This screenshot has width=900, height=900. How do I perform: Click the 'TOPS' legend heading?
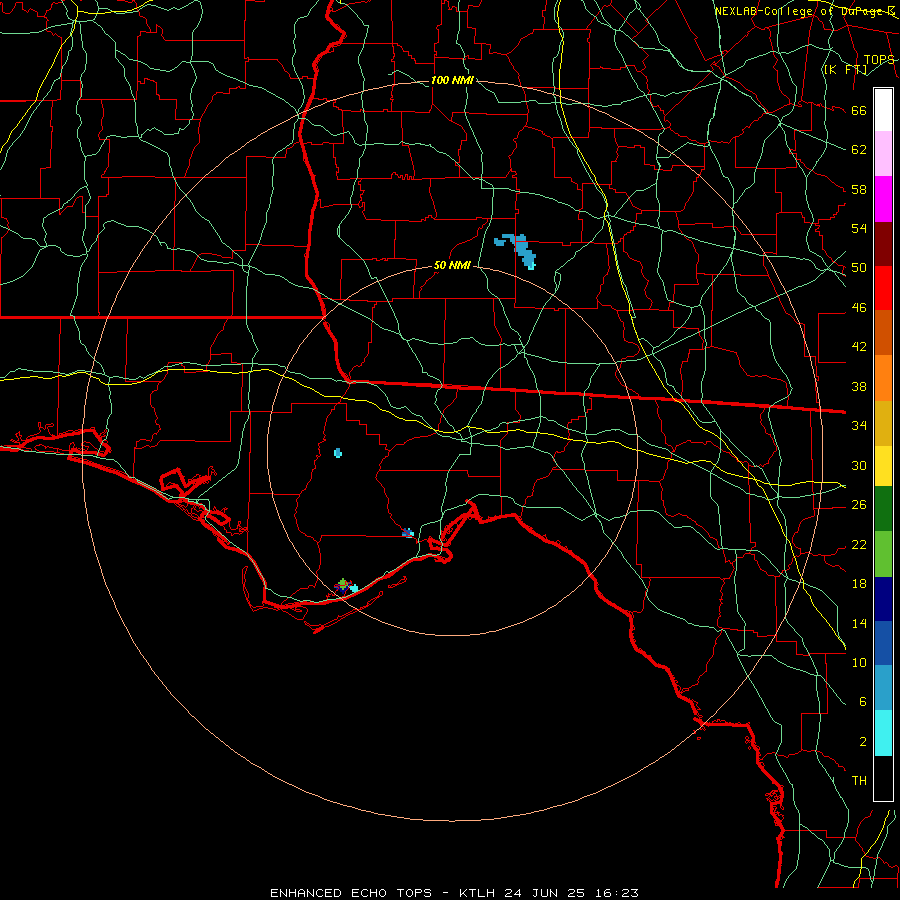click(879, 59)
